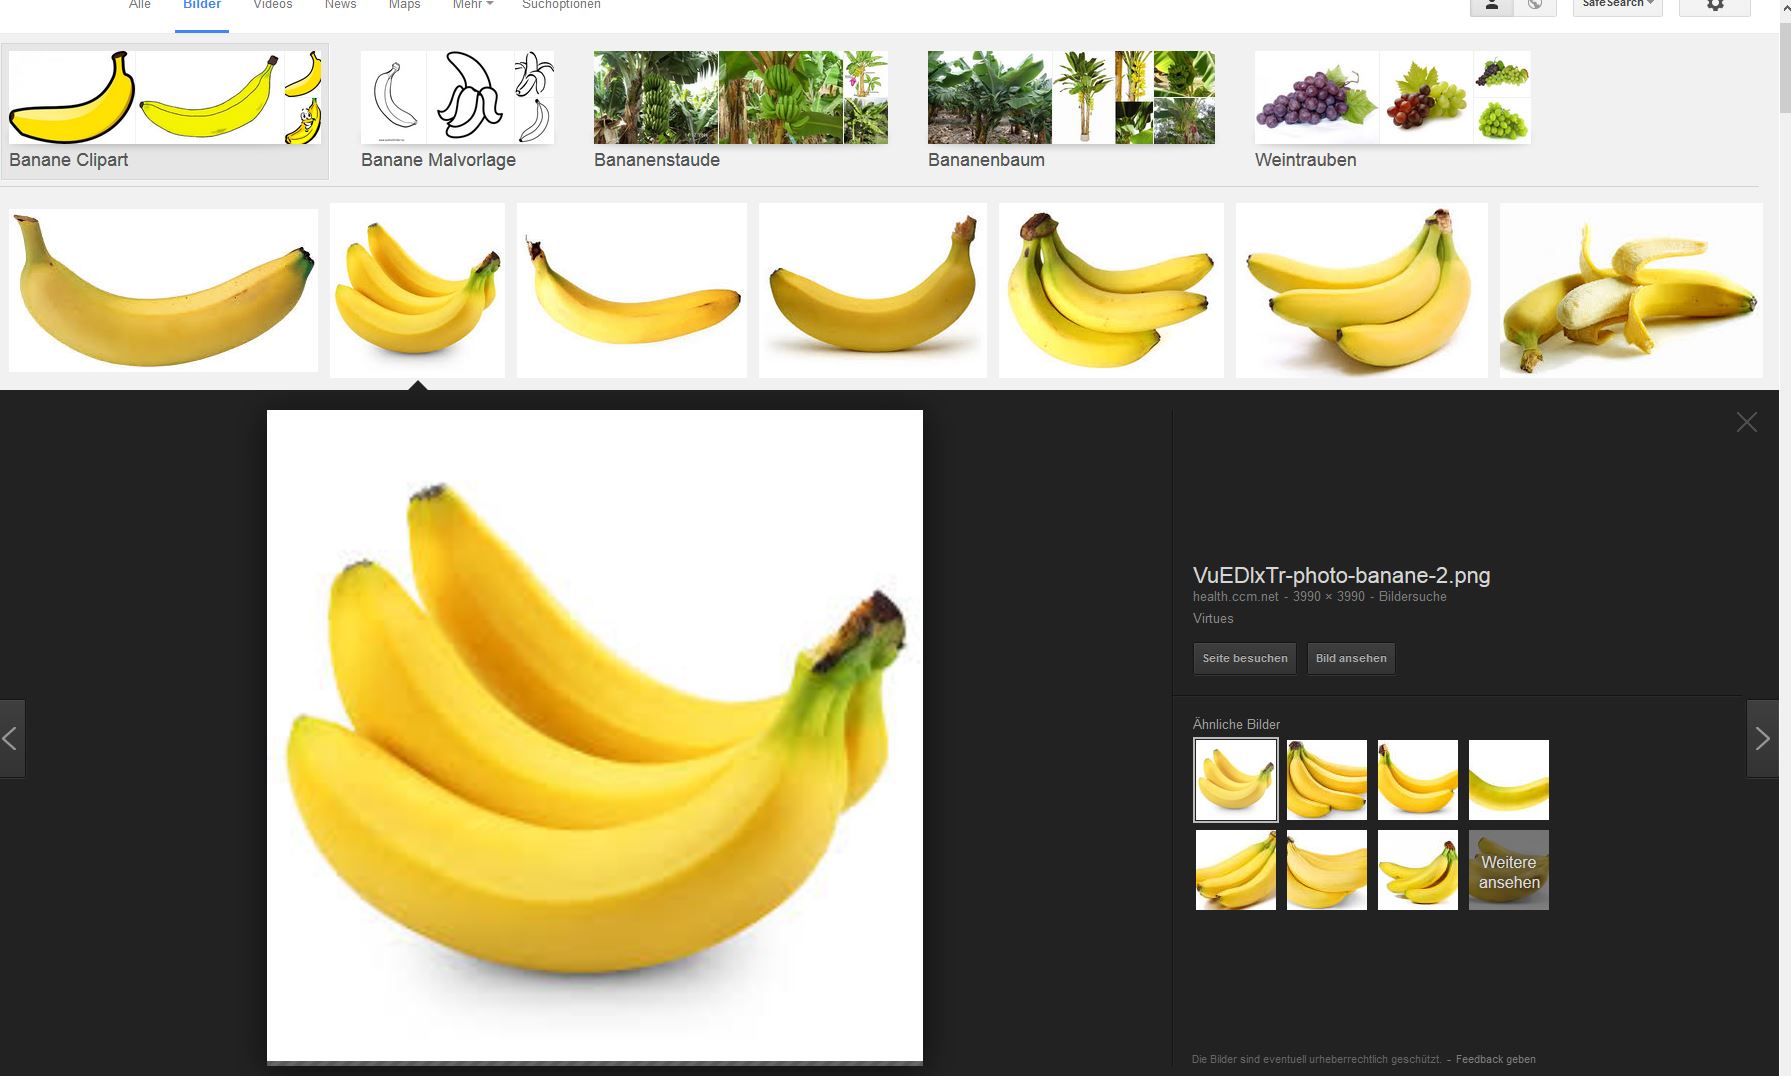This screenshot has width=1791, height=1076.
Task: Toggle global results globe icon
Action: click(x=1534, y=6)
